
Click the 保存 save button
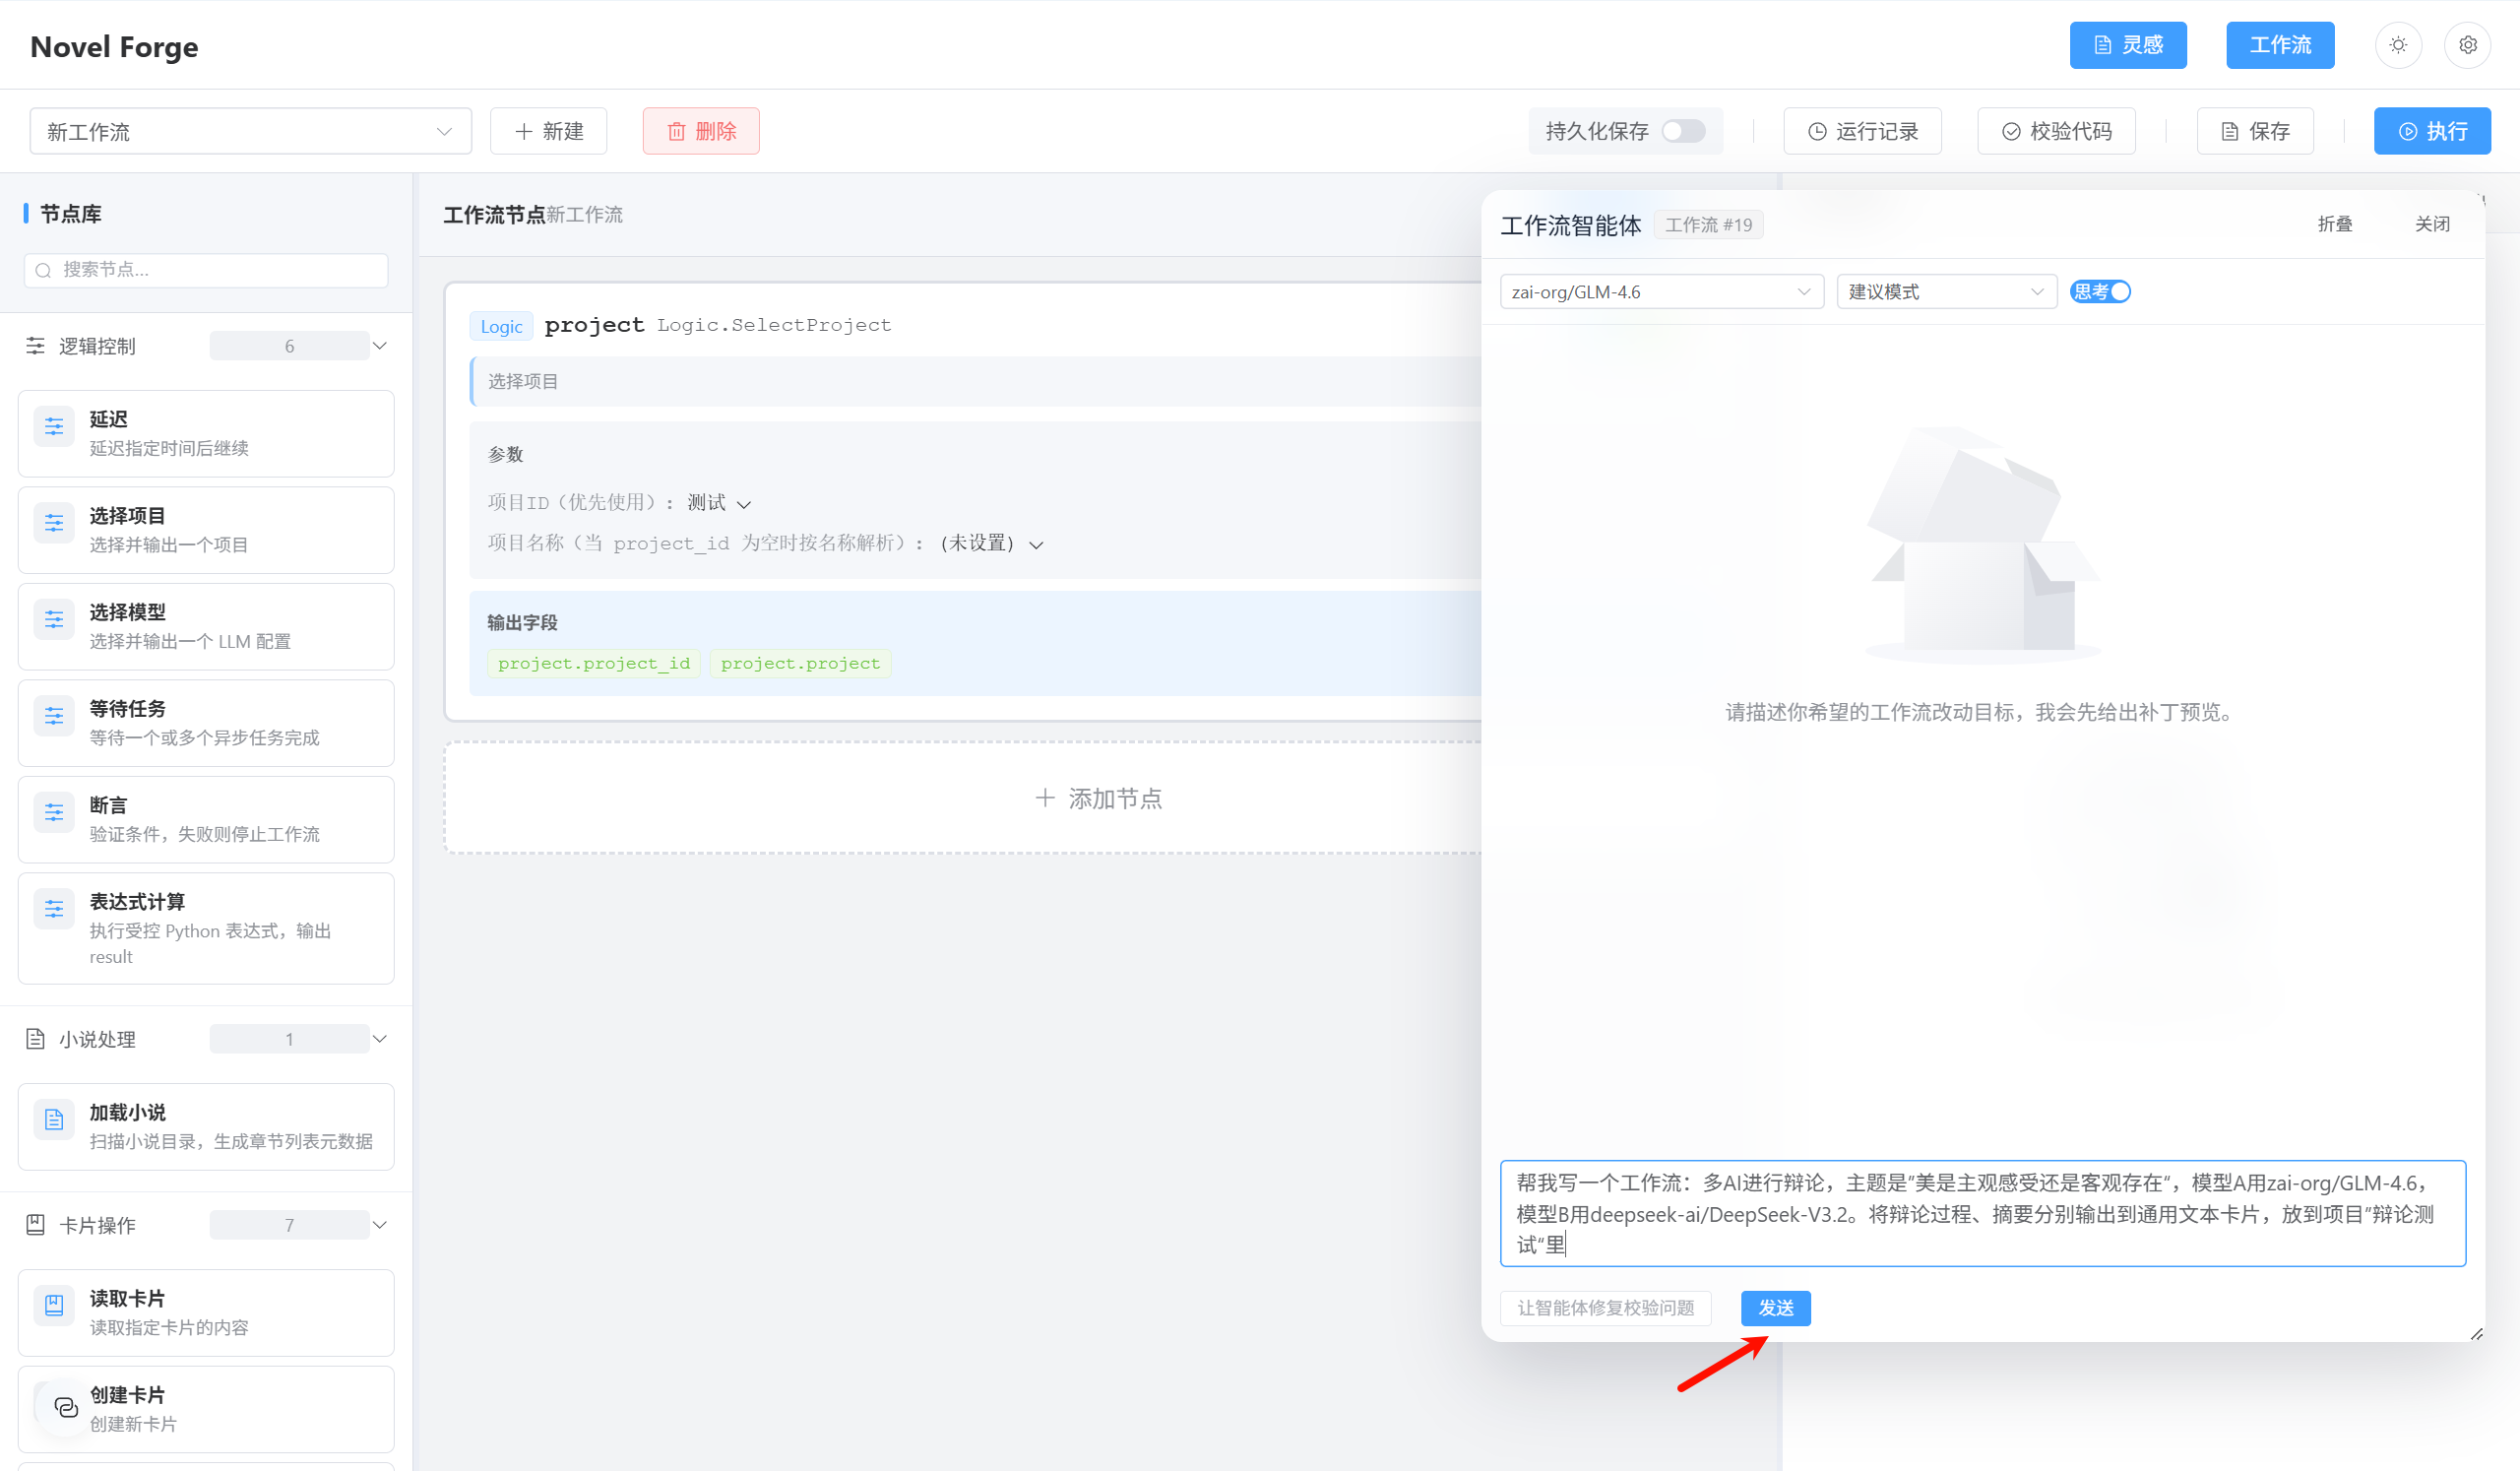coord(2255,131)
